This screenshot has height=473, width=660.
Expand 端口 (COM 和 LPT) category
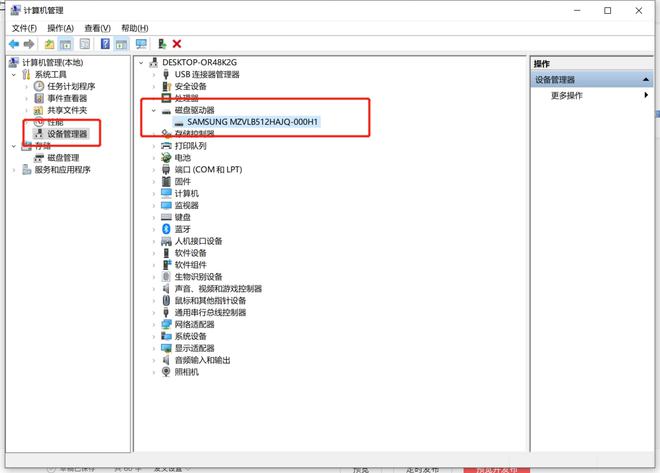coord(154,170)
